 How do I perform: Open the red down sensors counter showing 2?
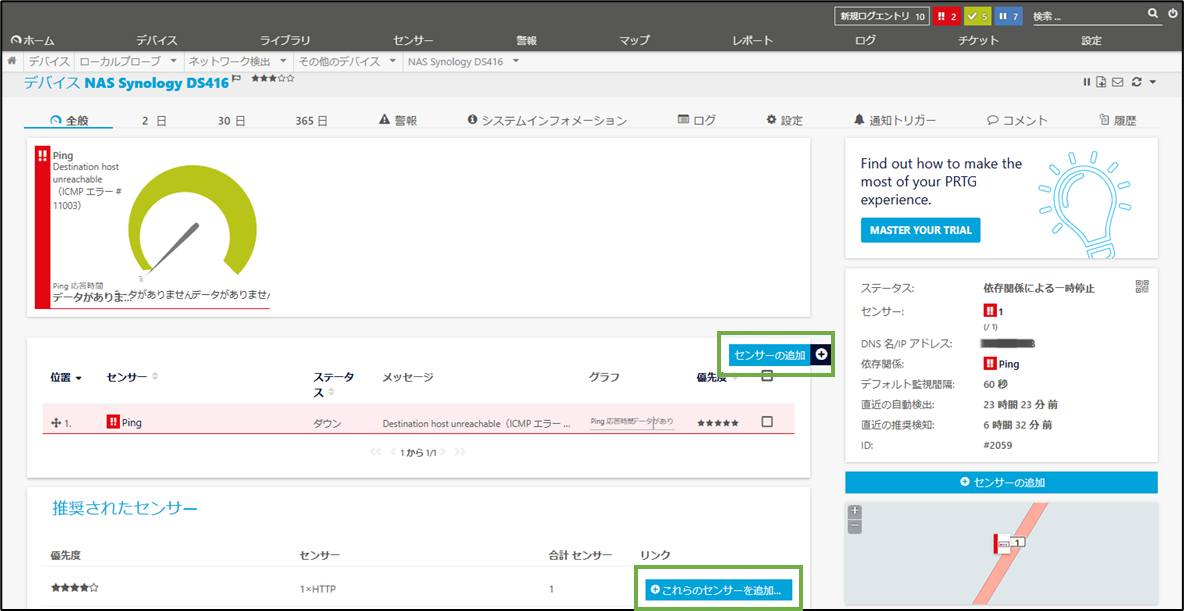pyautogui.click(x=946, y=16)
